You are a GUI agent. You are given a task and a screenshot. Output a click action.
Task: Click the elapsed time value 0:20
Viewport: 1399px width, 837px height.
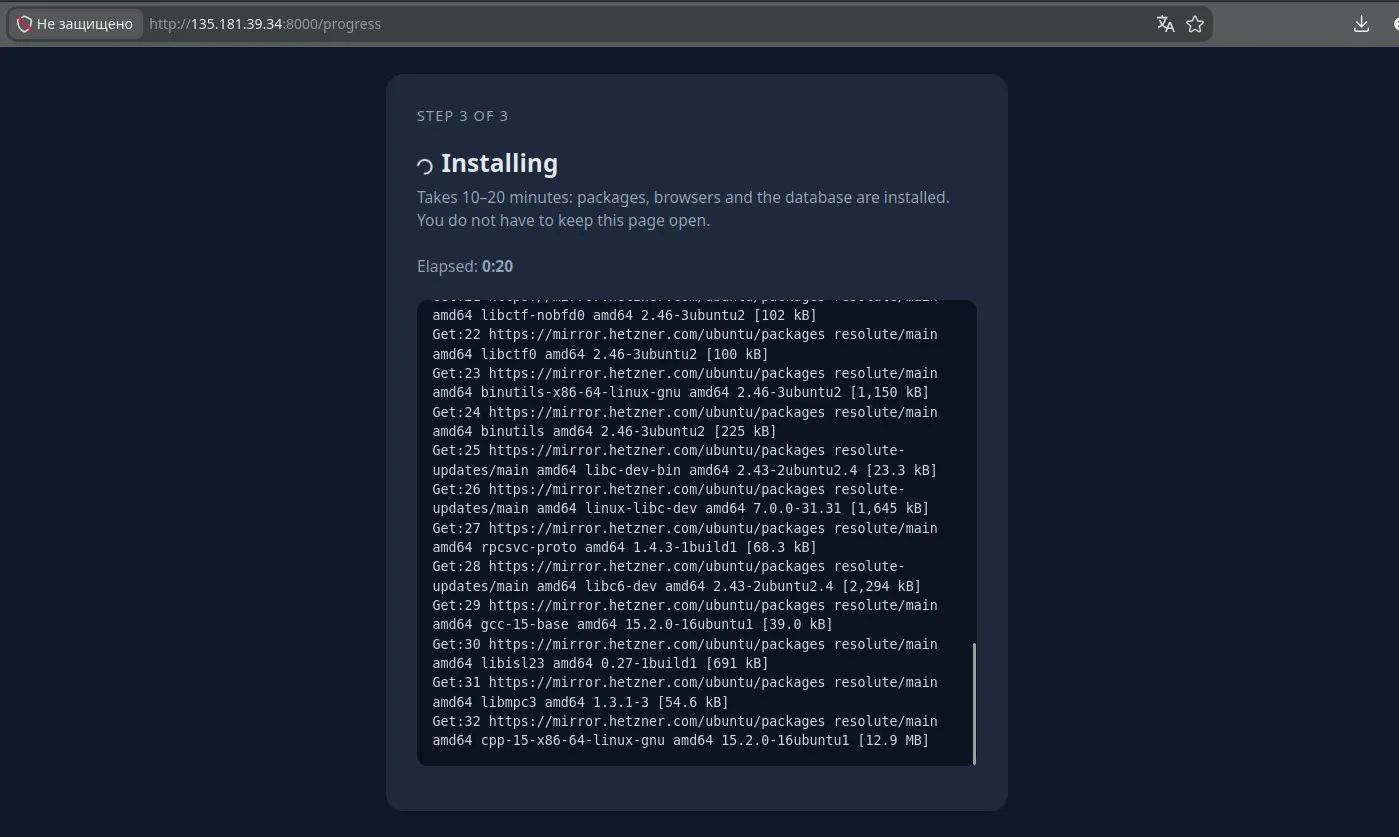tap(497, 266)
